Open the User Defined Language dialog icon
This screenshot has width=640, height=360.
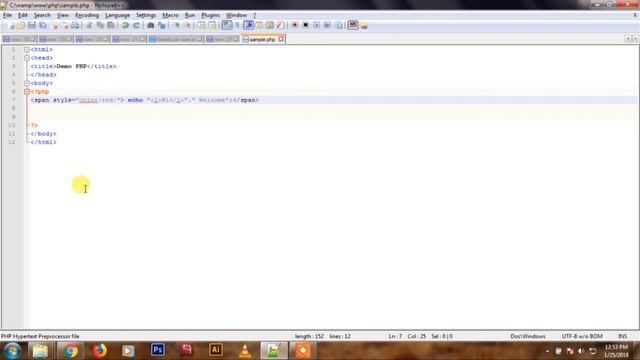[x=259, y=26]
